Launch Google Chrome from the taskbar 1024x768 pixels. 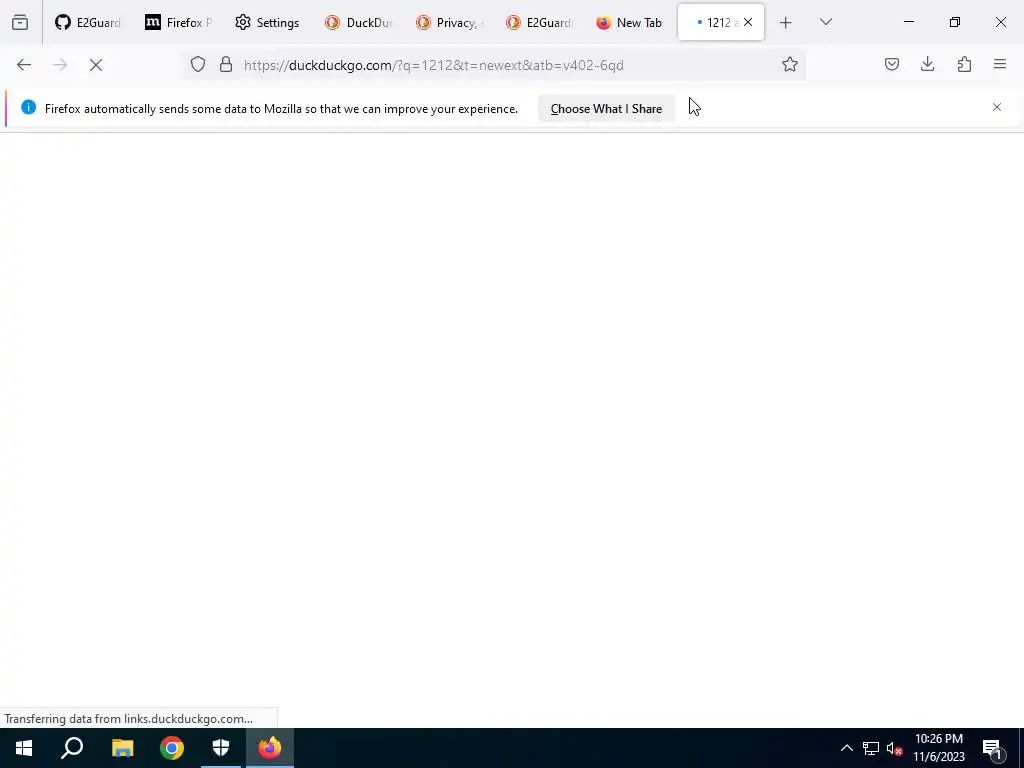(x=172, y=748)
